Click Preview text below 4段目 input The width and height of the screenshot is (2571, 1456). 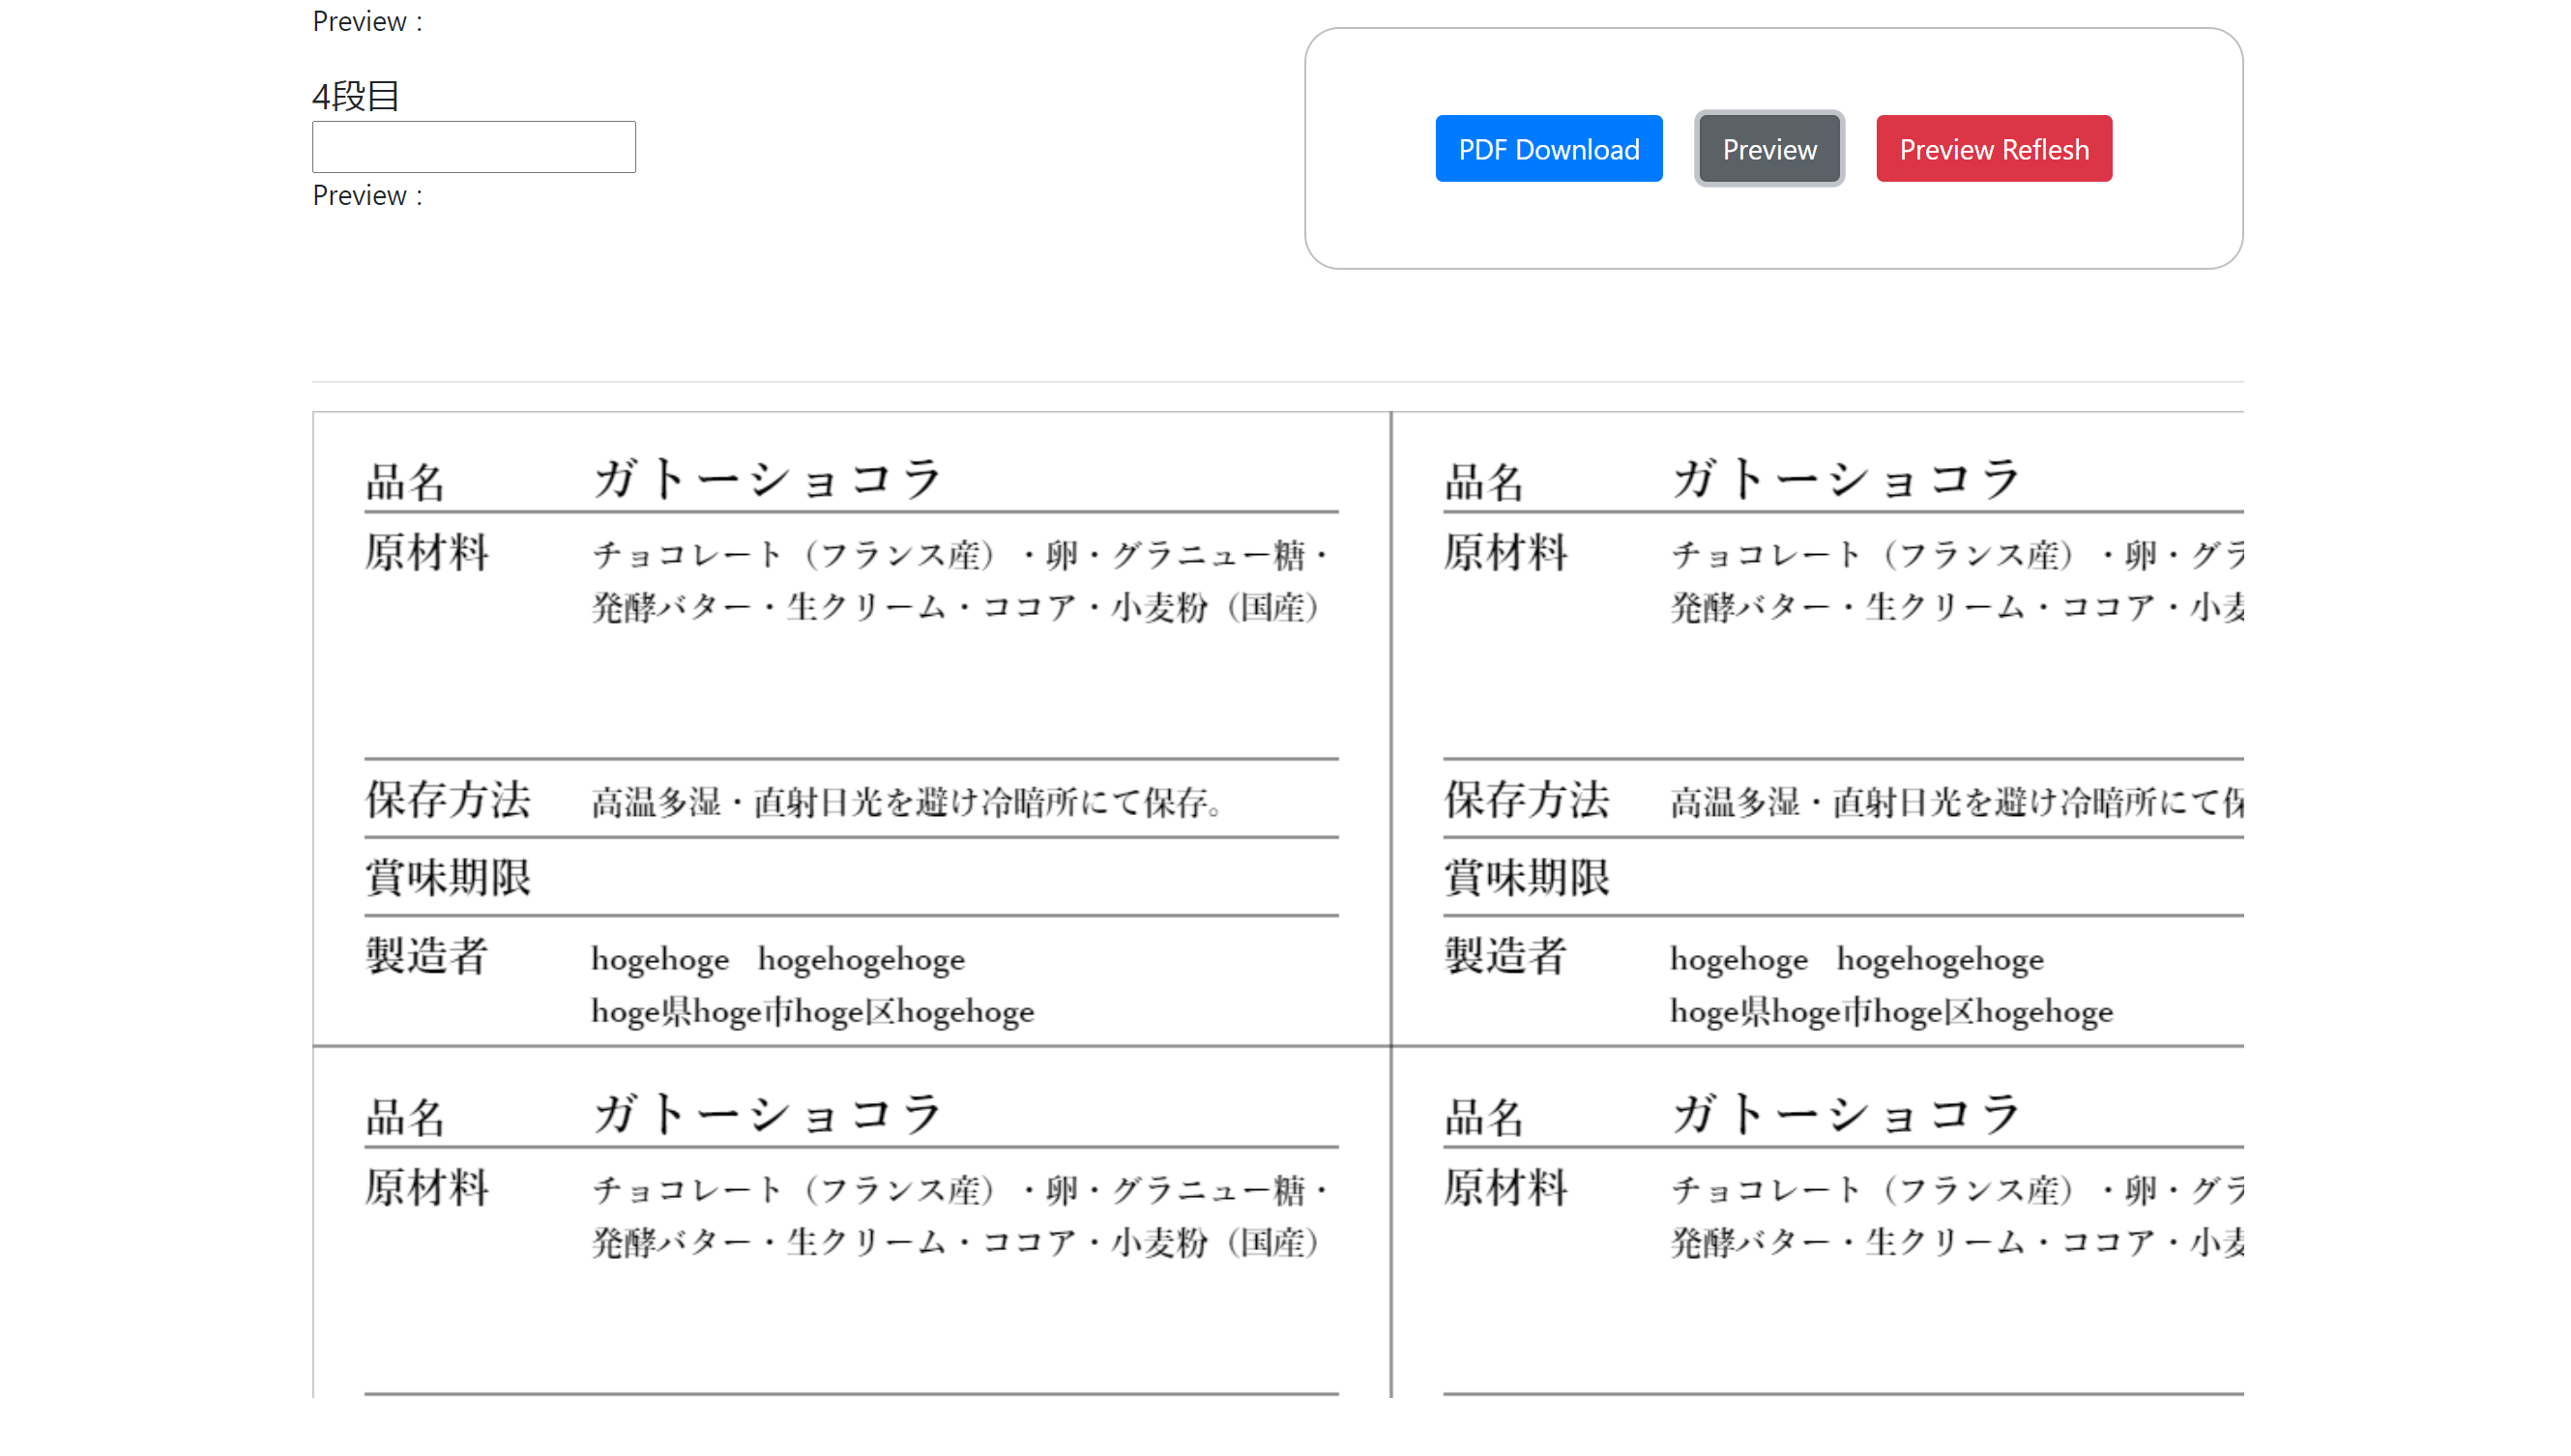367,196
